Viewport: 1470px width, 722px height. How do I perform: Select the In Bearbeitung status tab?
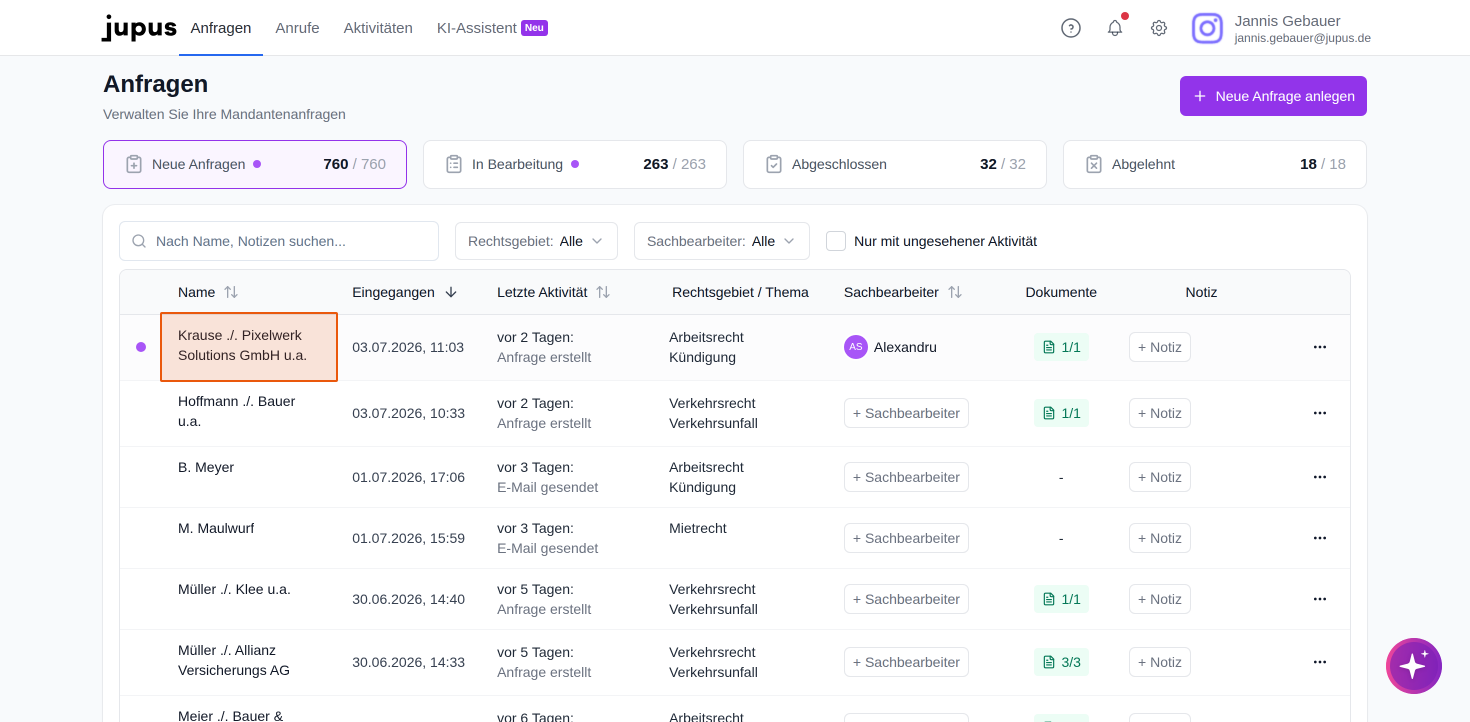pyautogui.click(x=575, y=164)
